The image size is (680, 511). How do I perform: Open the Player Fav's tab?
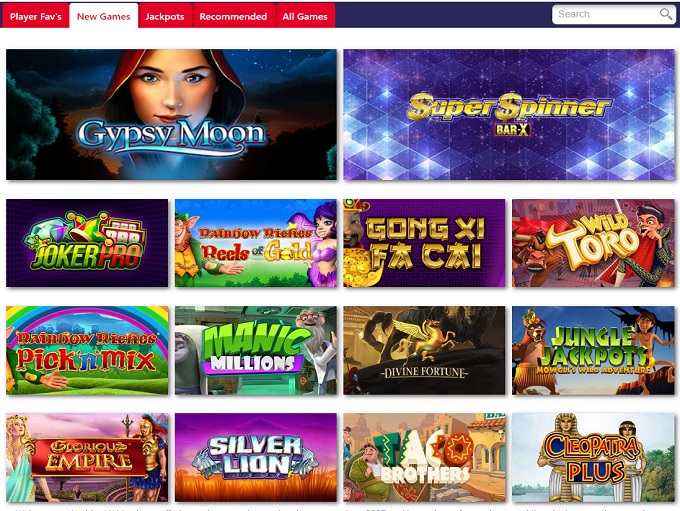[36, 16]
